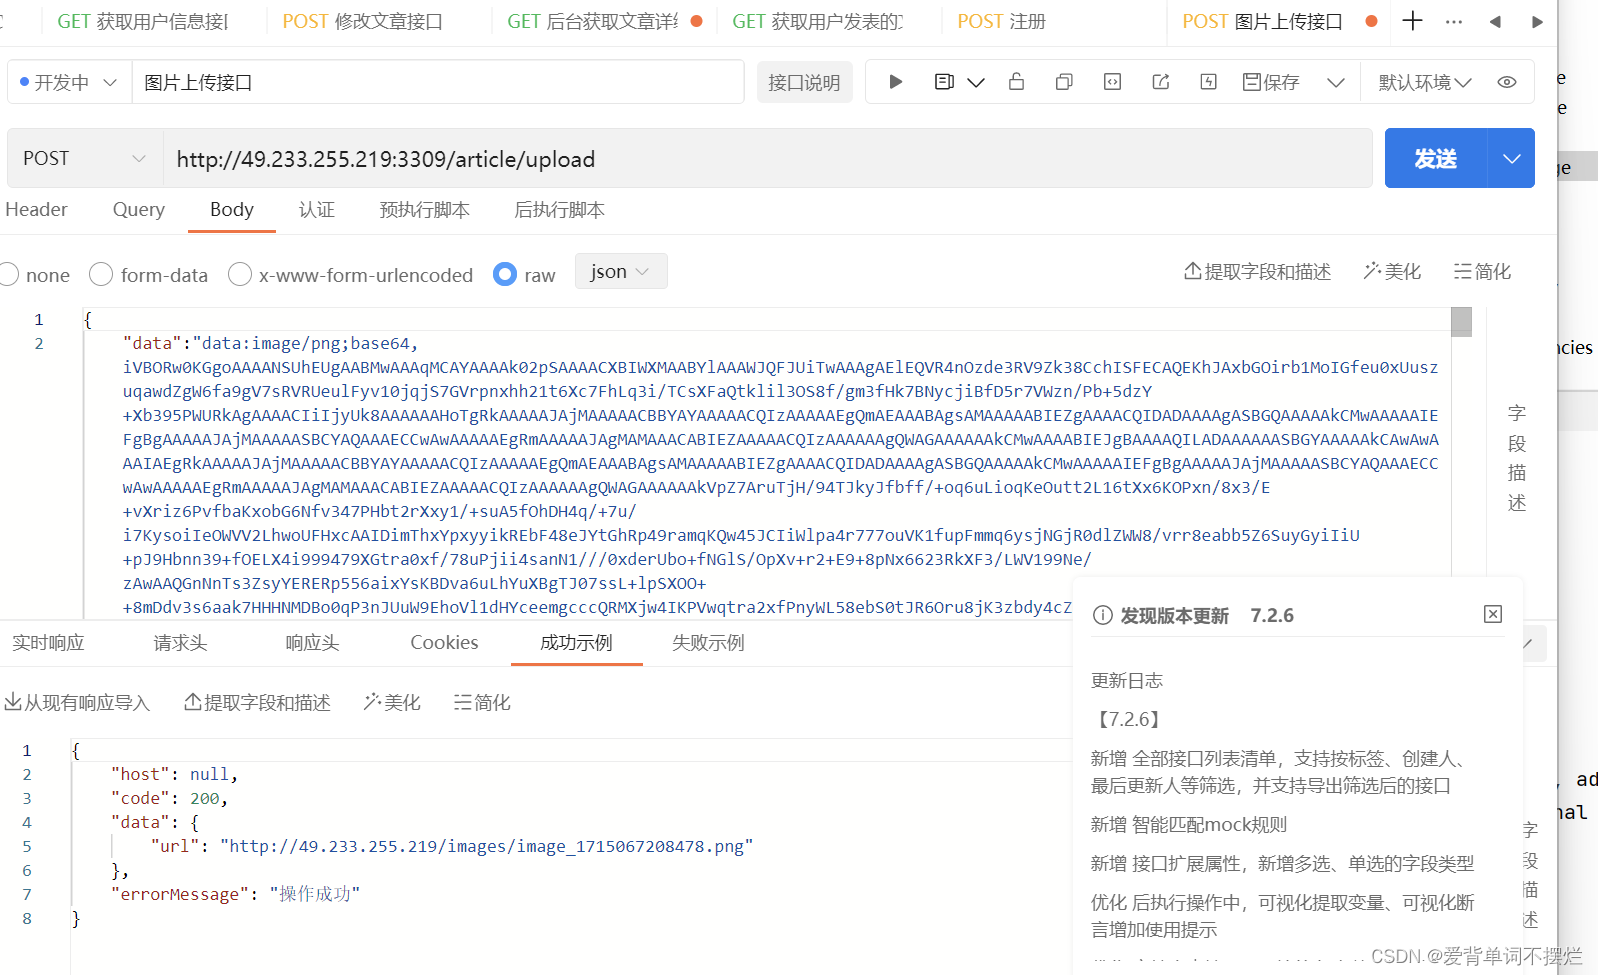This screenshot has width=1598, height=975.
Task: Select the x-www-form-urlencoded radio button
Action: (240, 274)
